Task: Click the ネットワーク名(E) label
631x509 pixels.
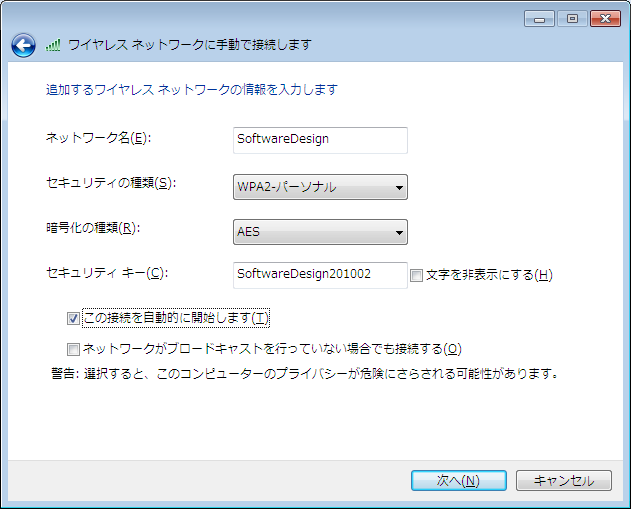Action: pos(99,138)
